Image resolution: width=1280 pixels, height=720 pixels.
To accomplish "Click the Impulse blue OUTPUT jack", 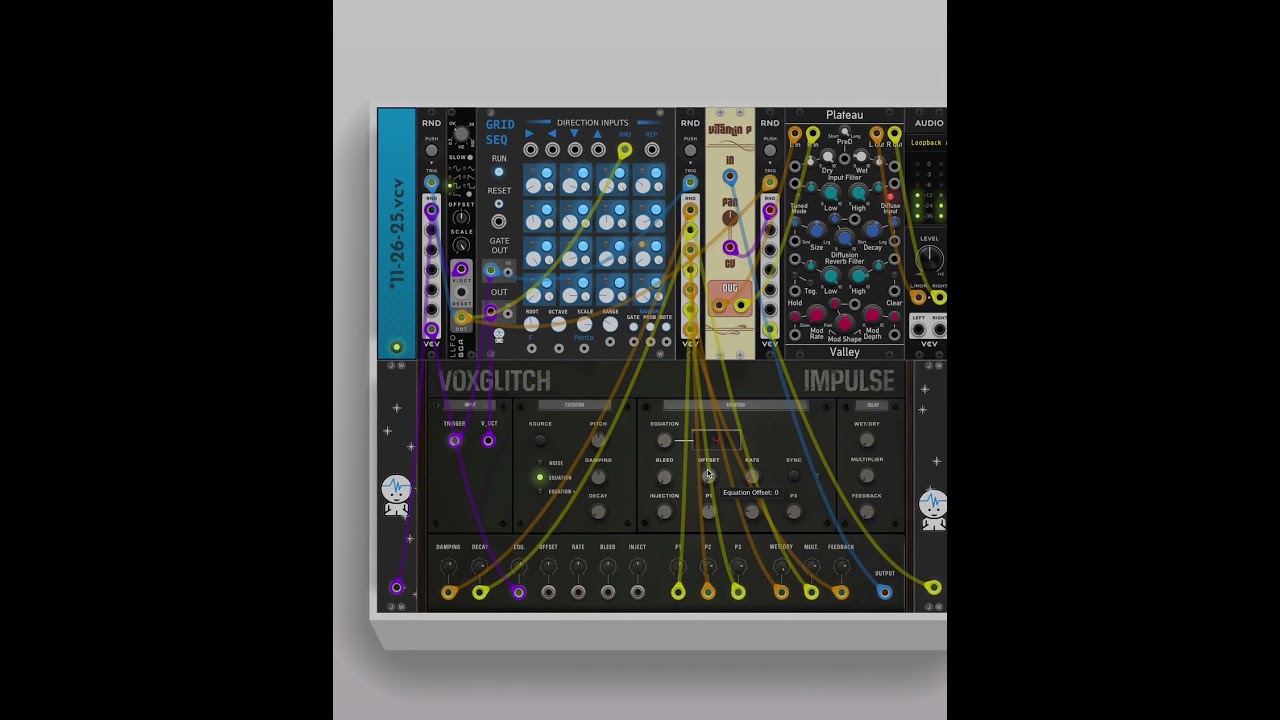I will click(885, 592).
